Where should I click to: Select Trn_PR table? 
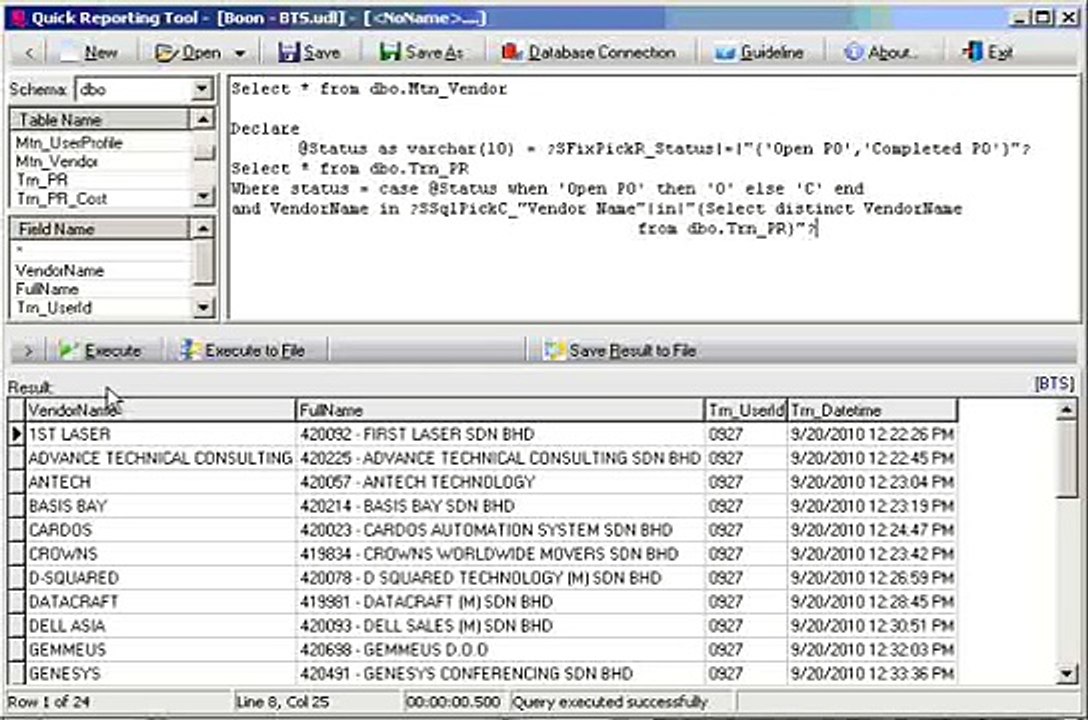pyautogui.click(x=42, y=180)
